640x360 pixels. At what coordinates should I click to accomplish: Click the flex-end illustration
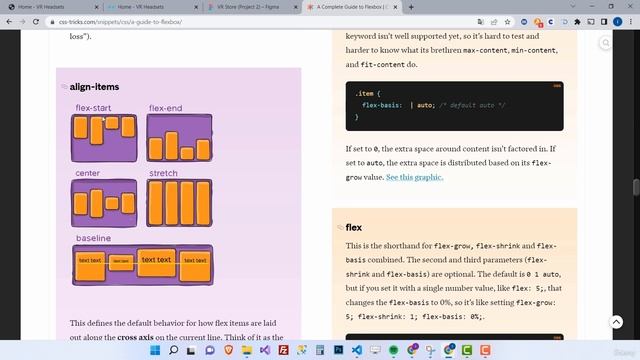click(x=179, y=138)
